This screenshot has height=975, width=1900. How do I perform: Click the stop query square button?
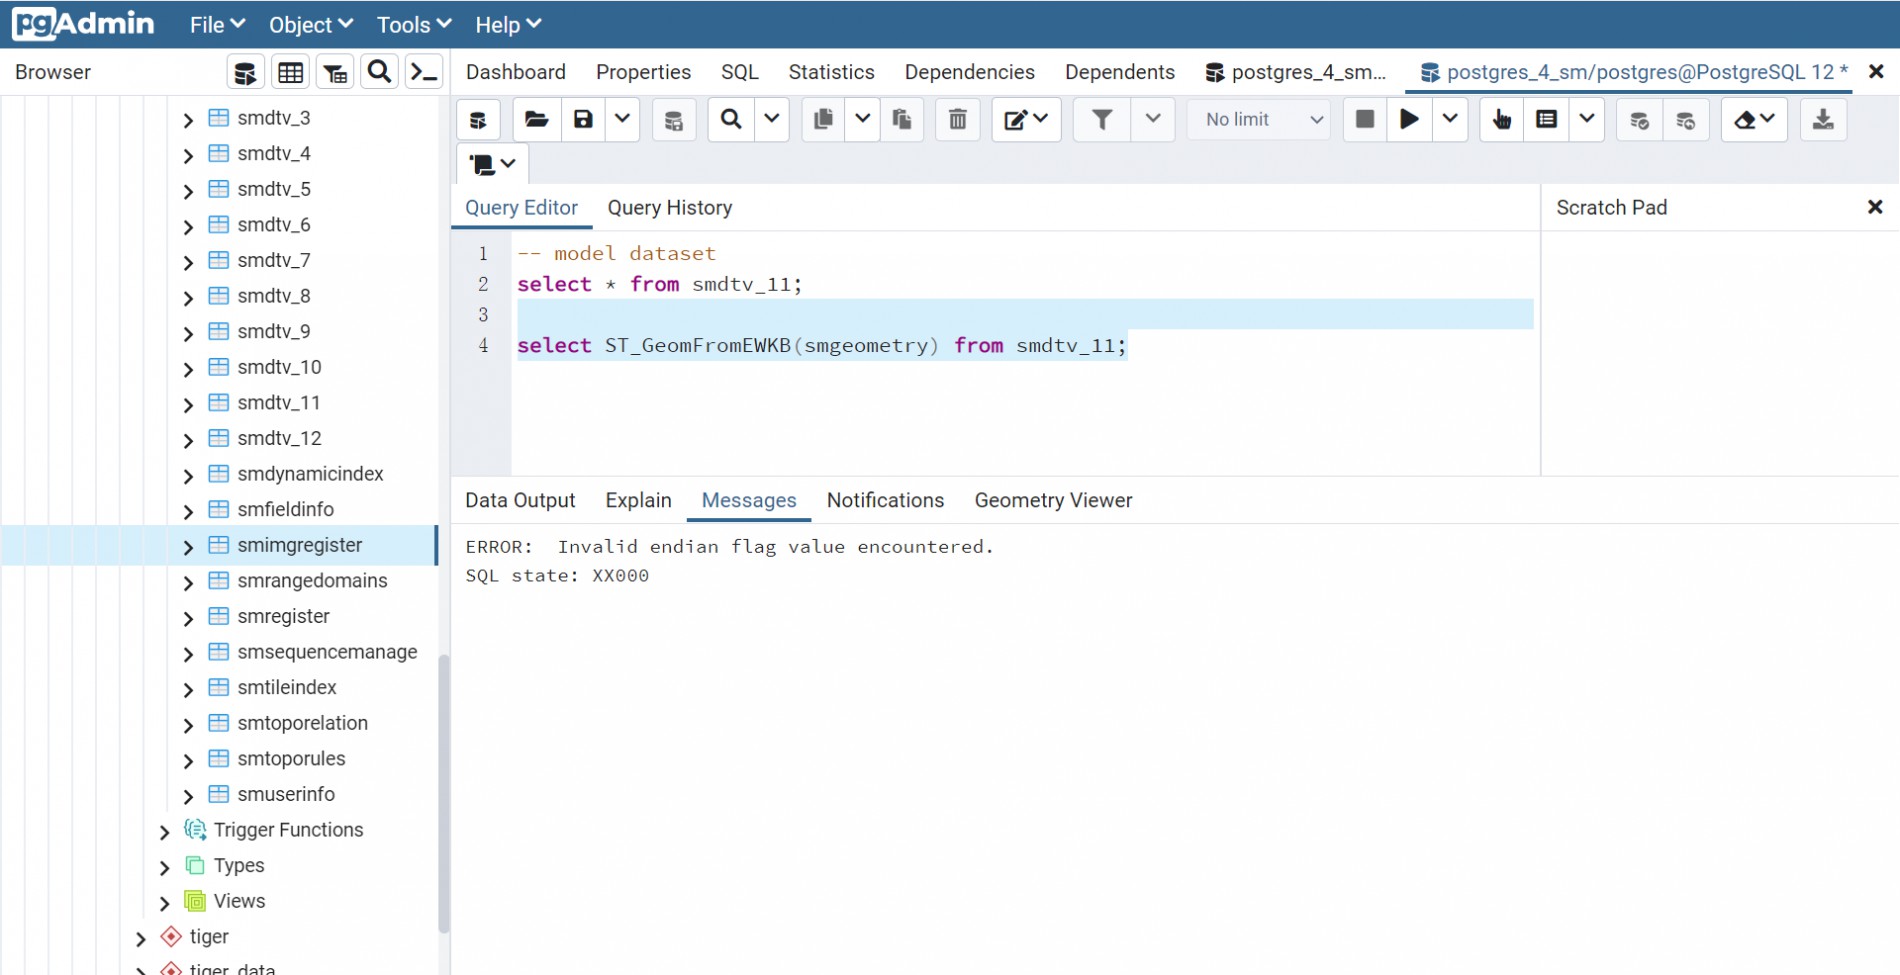pyautogui.click(x=1364, y=120)
